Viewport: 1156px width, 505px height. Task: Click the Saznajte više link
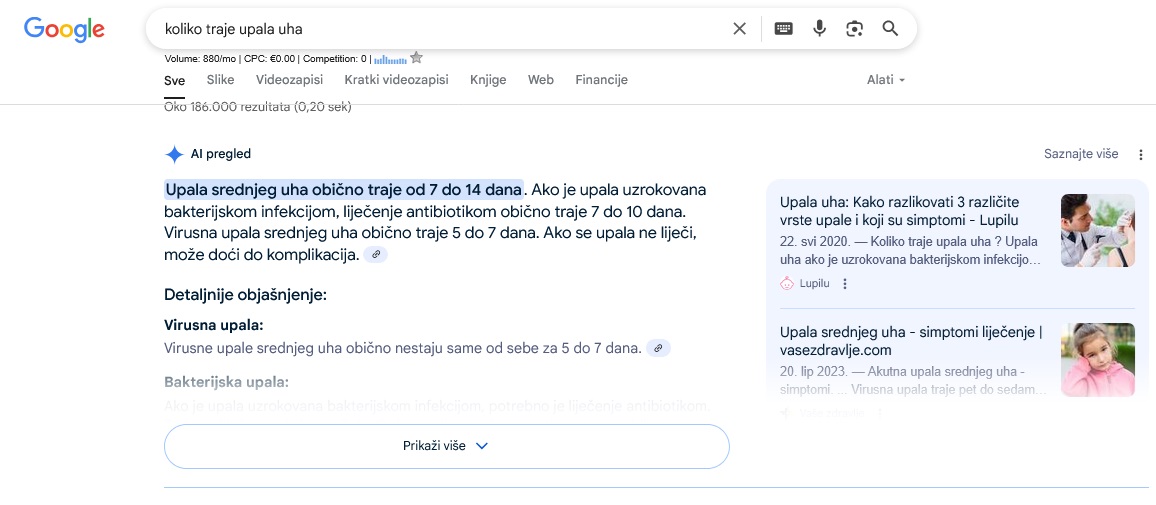1081,154
